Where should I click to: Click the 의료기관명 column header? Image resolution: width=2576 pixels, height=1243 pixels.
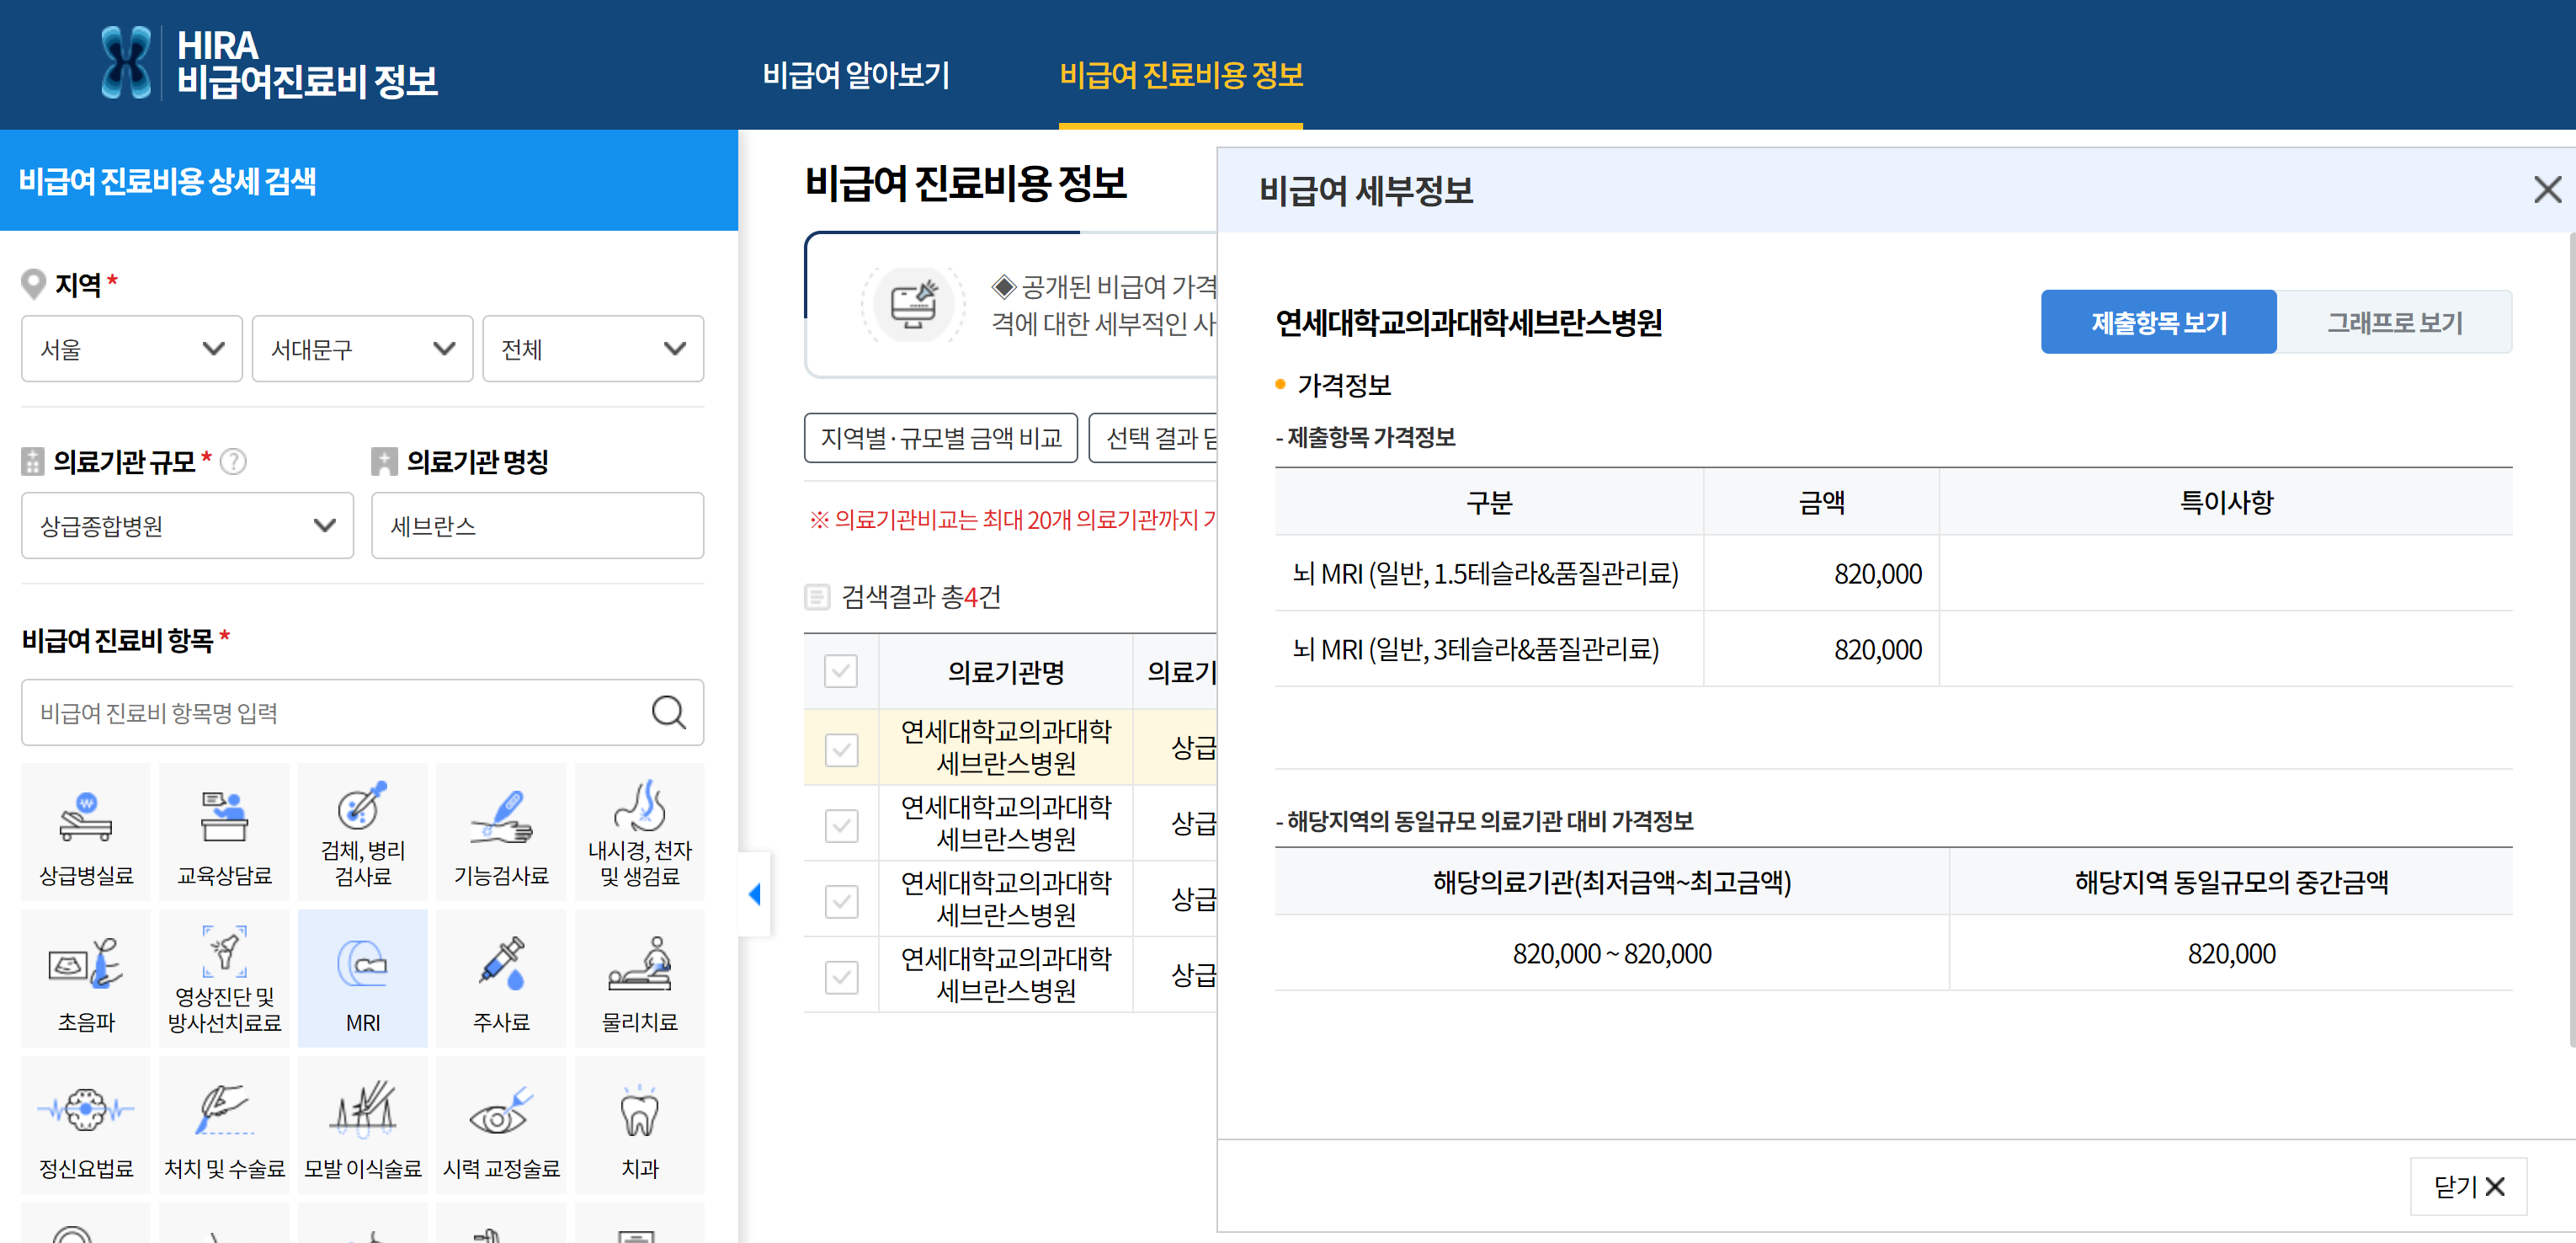click(x=1006, y=671)
